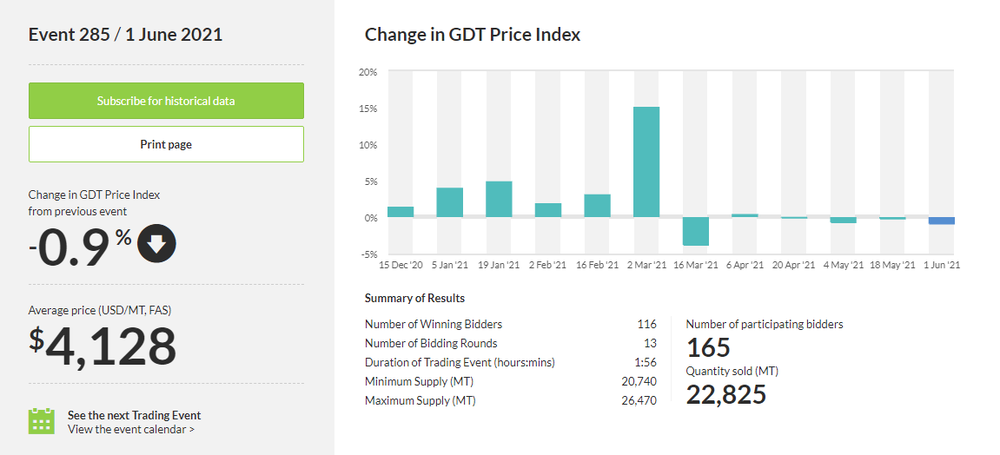This screenshot has height=455, width=1000.
Task: Click the $4,128 average price figure
Action: click(x=102, y=347)
